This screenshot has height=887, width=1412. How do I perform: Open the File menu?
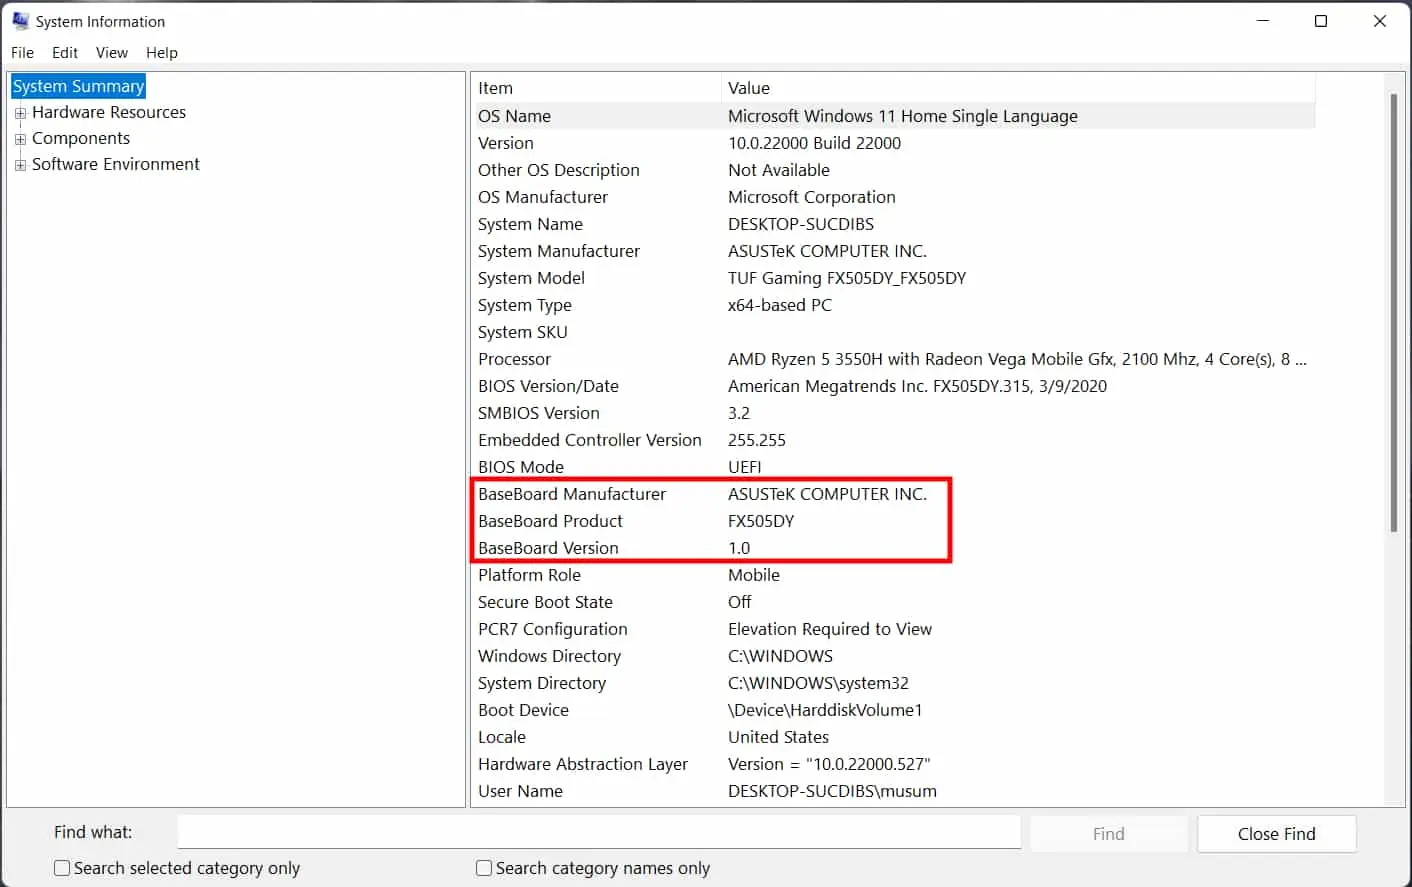point(21,53)
